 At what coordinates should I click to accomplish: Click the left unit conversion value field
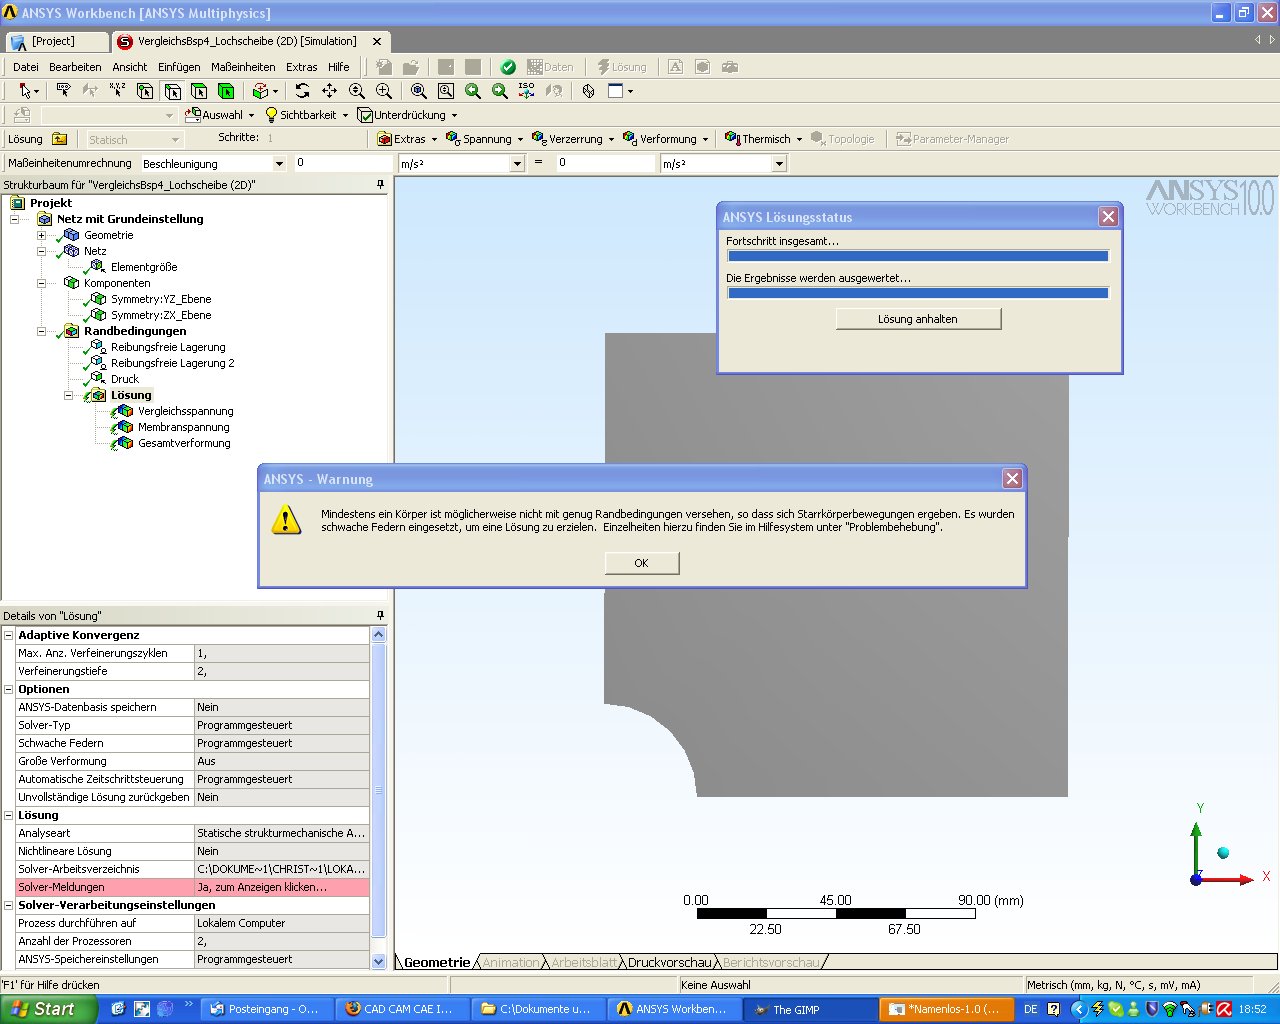343,163
